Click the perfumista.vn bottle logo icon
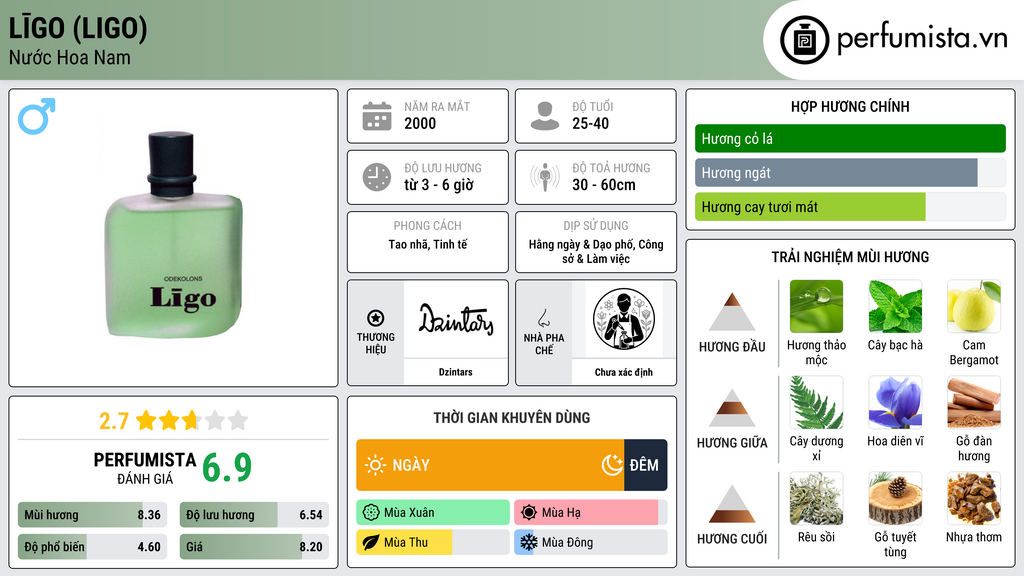Image resolution: width=1024 pixels, height=576 pixels. coord(804,40)
